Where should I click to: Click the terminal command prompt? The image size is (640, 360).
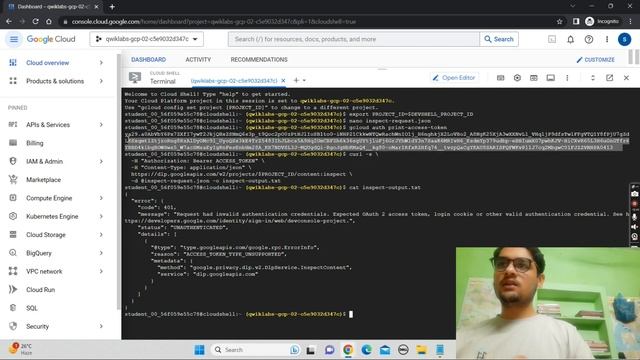coord(351,314)
